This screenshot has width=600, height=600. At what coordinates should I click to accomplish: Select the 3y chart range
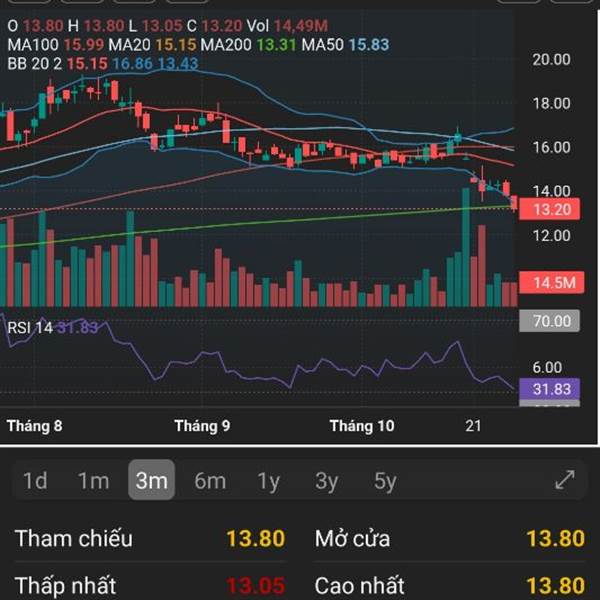tap(326, 481)
